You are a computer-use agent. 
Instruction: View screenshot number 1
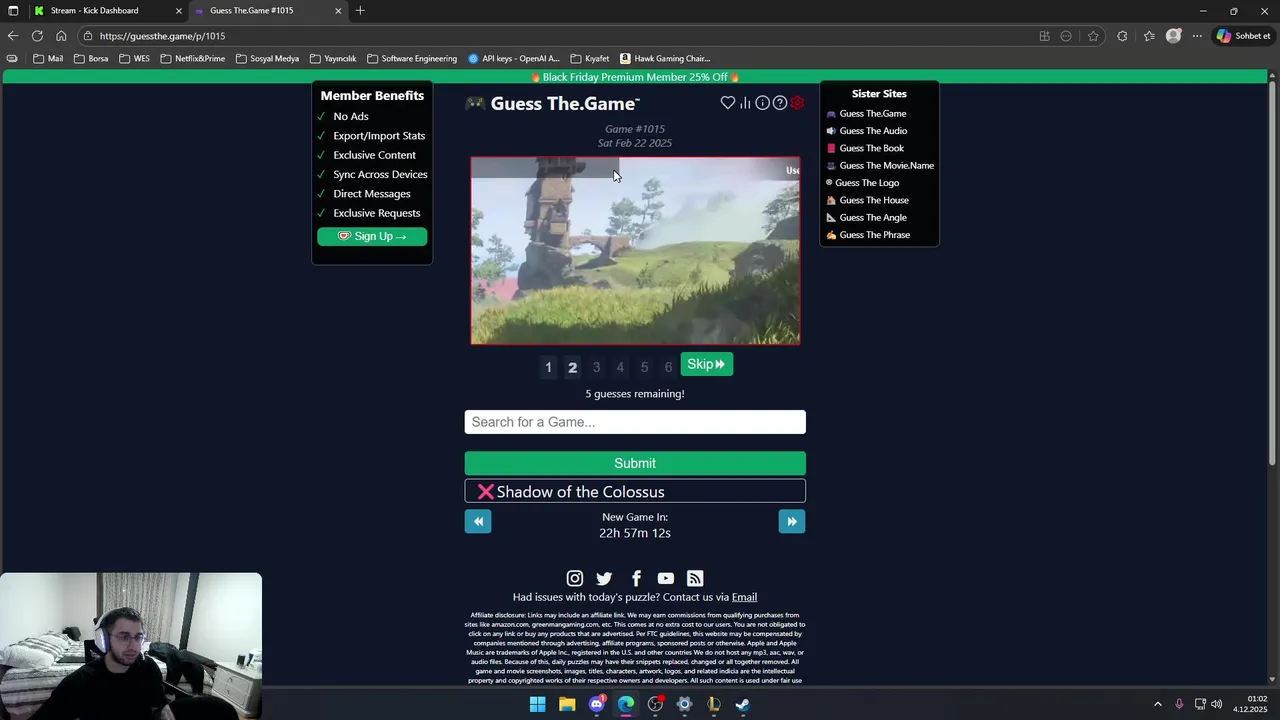[x=548, y=367]
